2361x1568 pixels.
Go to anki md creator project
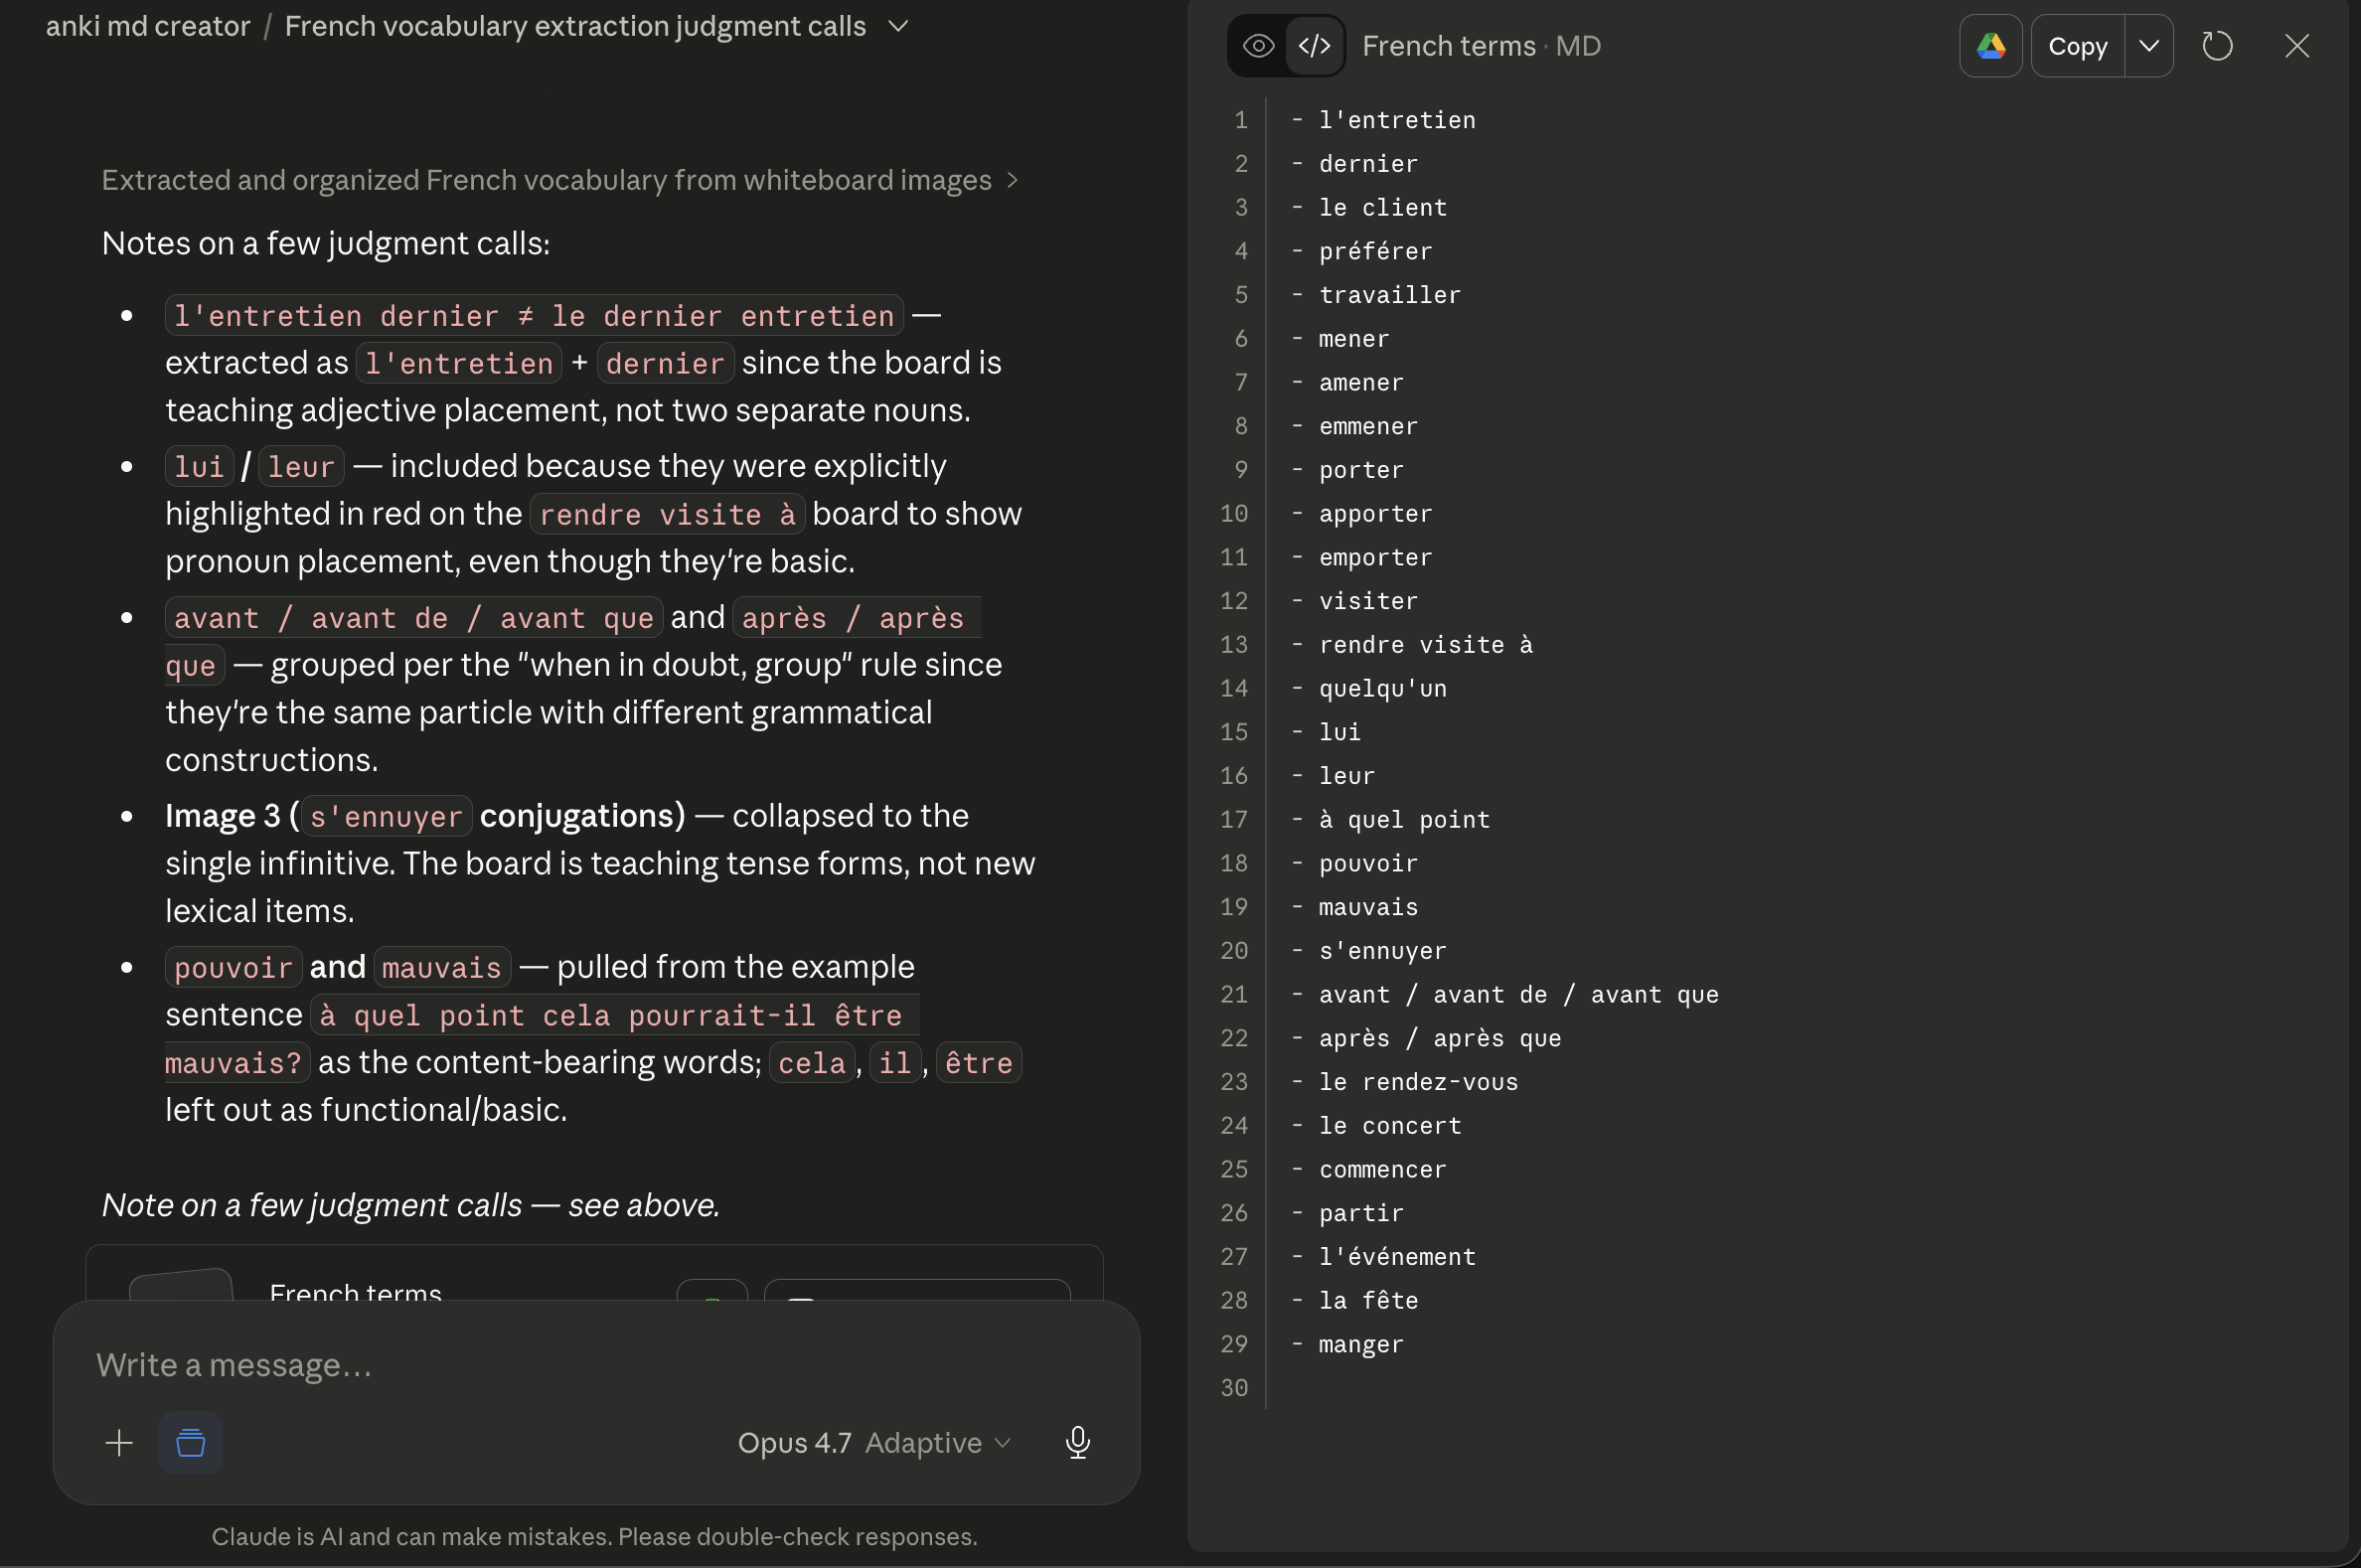click(x=148, y=26)
